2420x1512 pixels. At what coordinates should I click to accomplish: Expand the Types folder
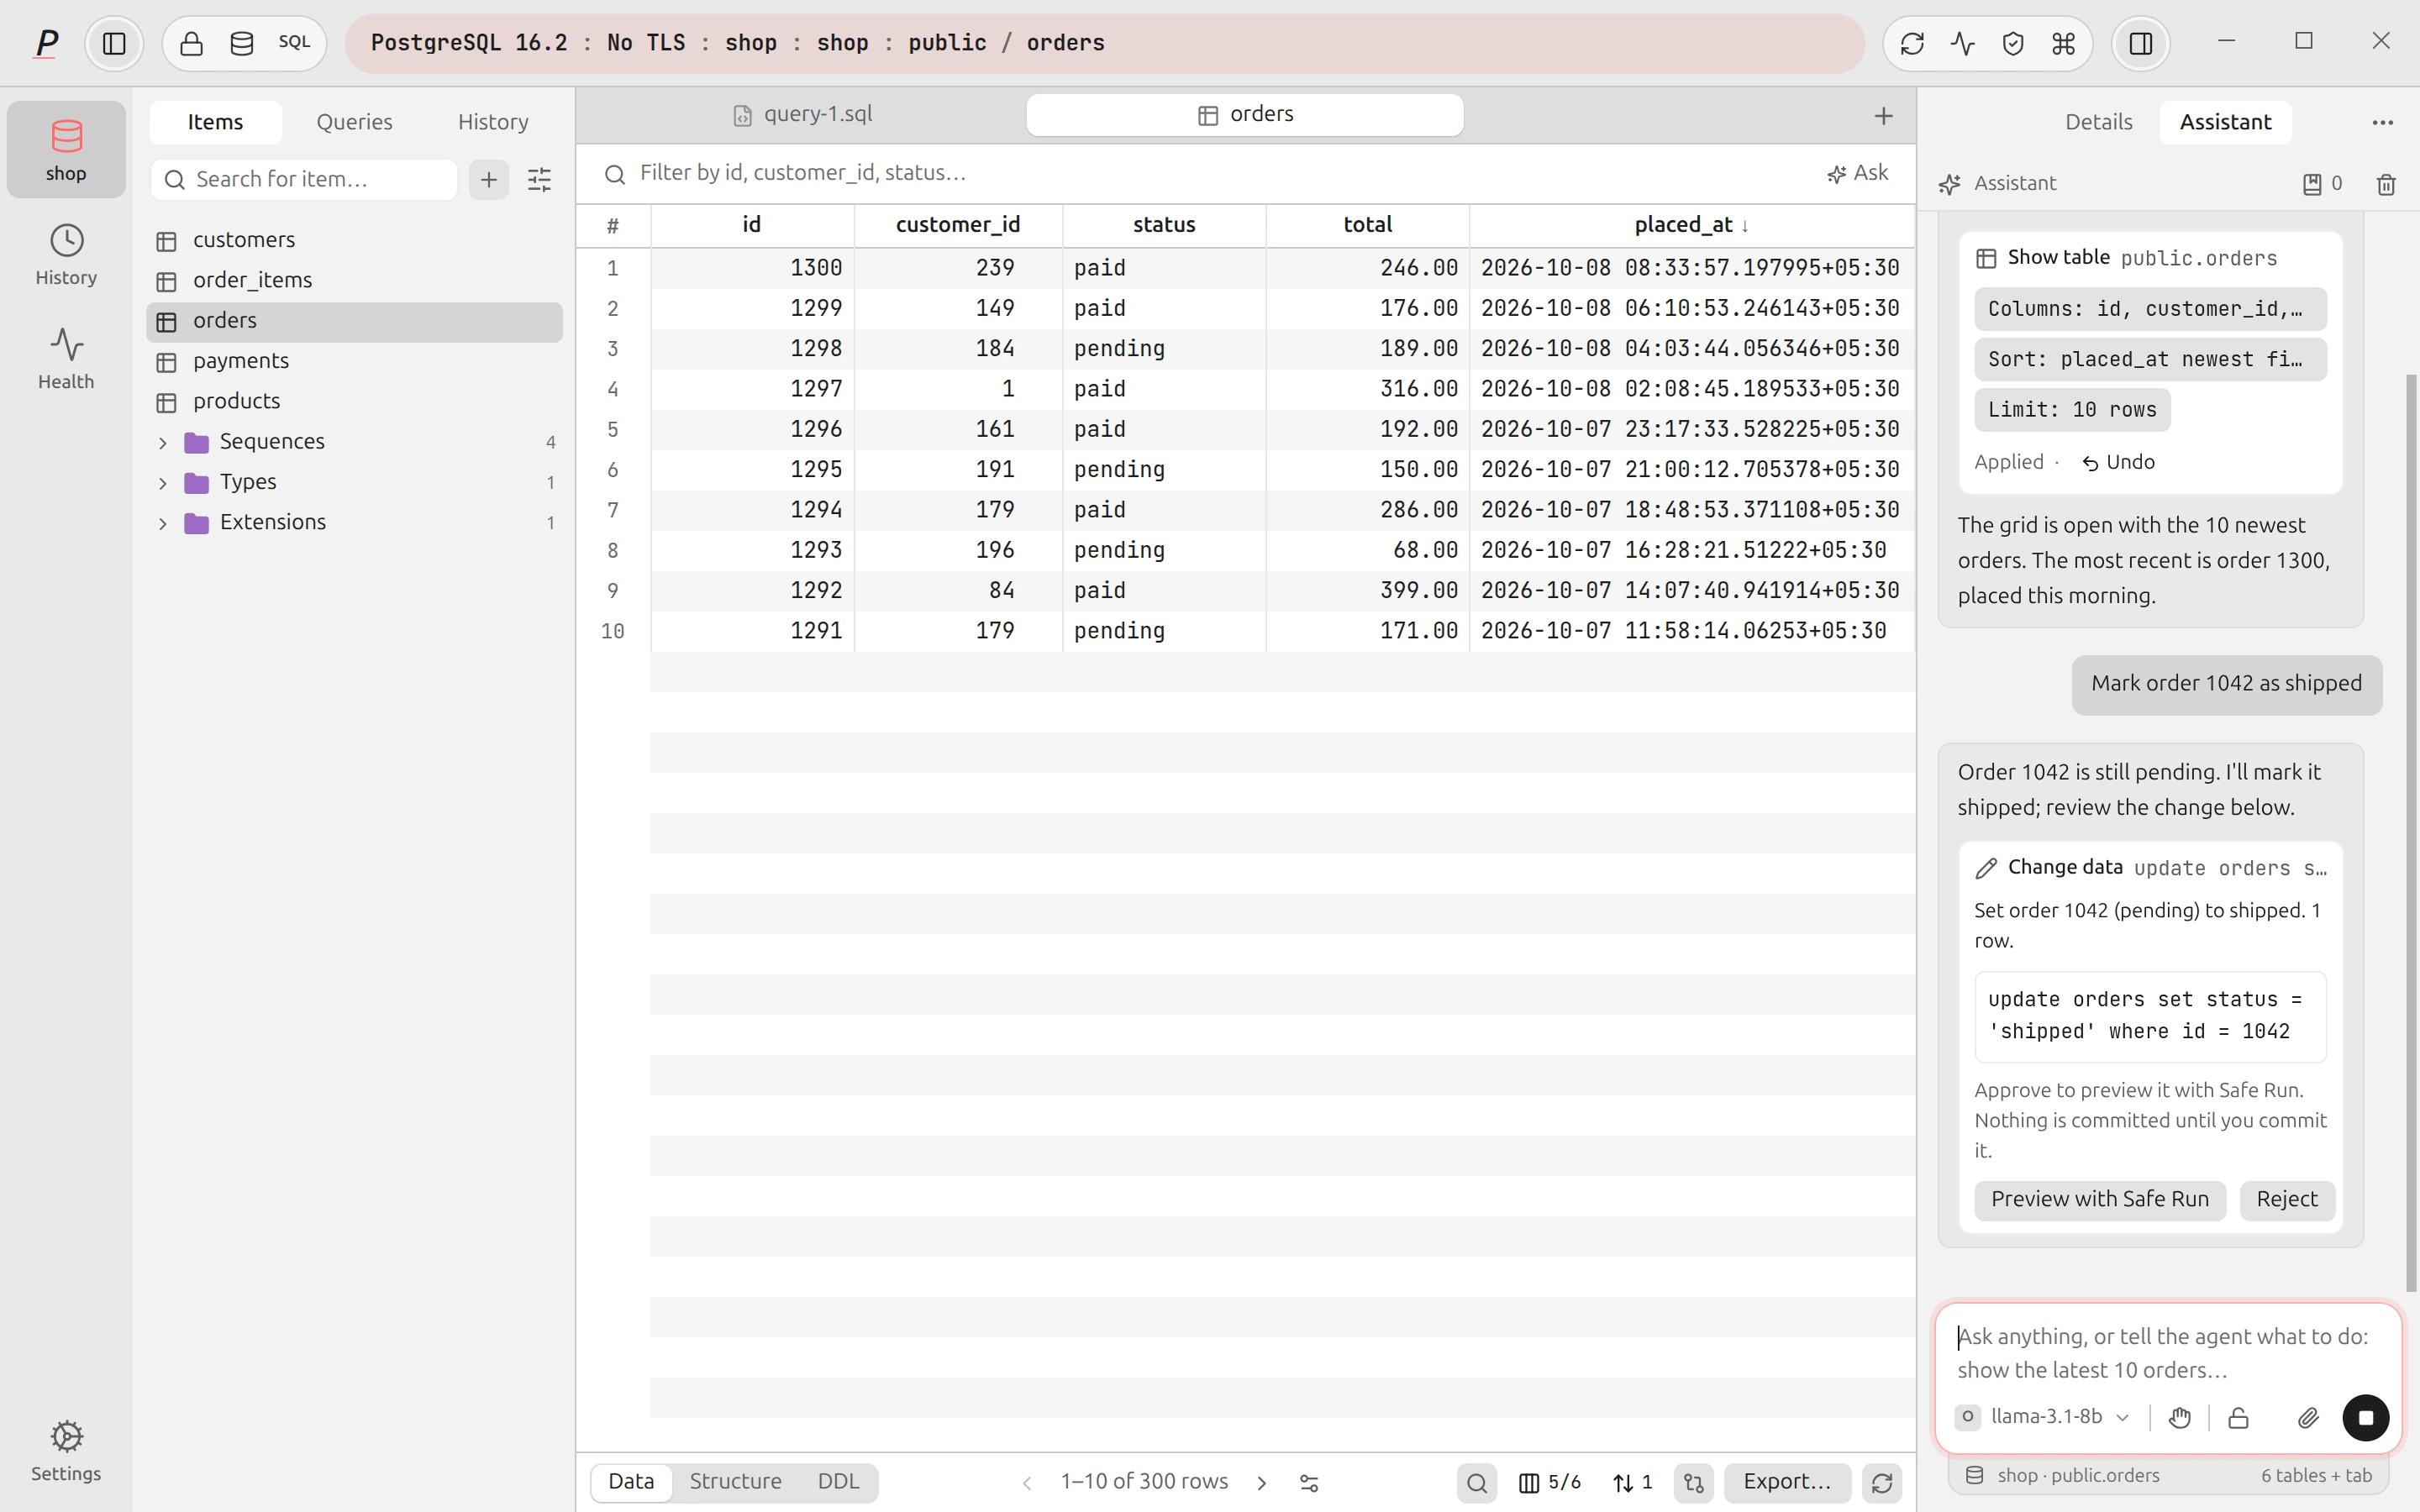[163, 483]
